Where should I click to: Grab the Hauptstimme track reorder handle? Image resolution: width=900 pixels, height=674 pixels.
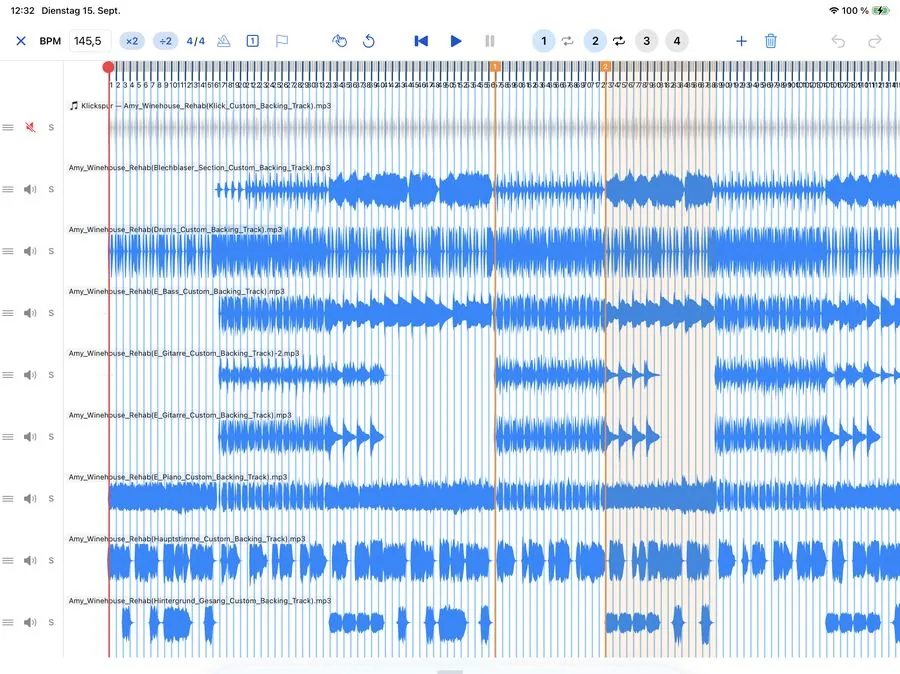click(x=8, y=560)
